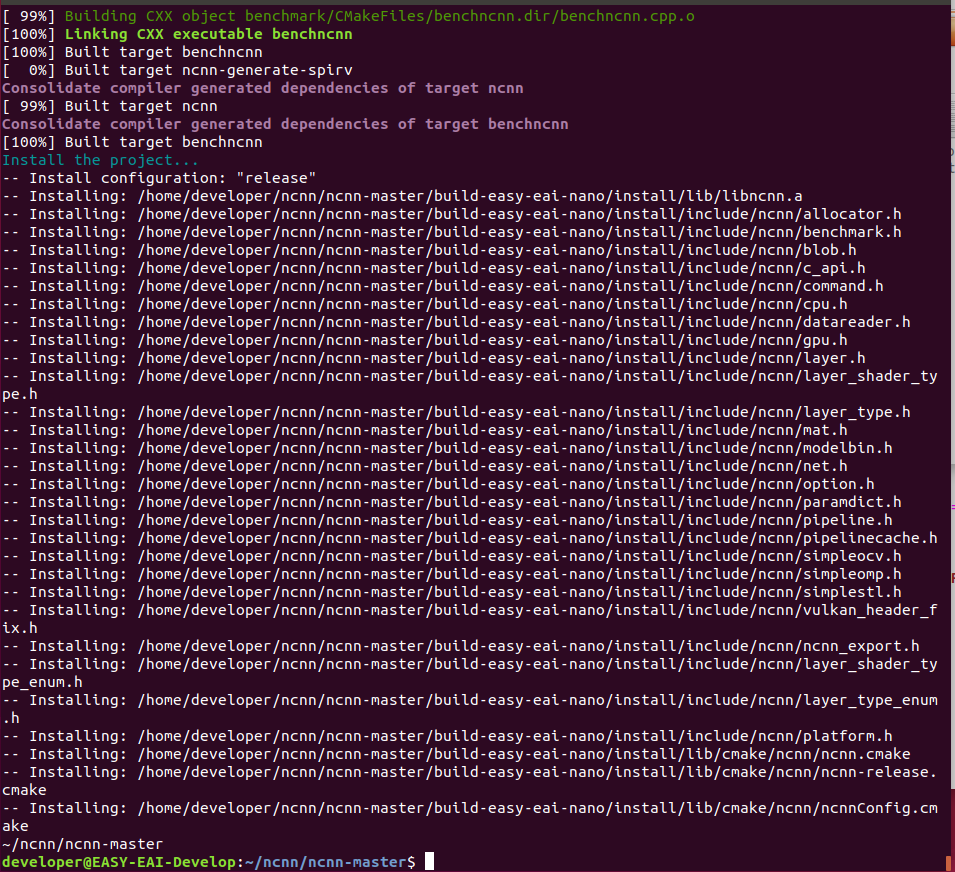Click the layer_type.h install line
955x872 pixels.
456,412
